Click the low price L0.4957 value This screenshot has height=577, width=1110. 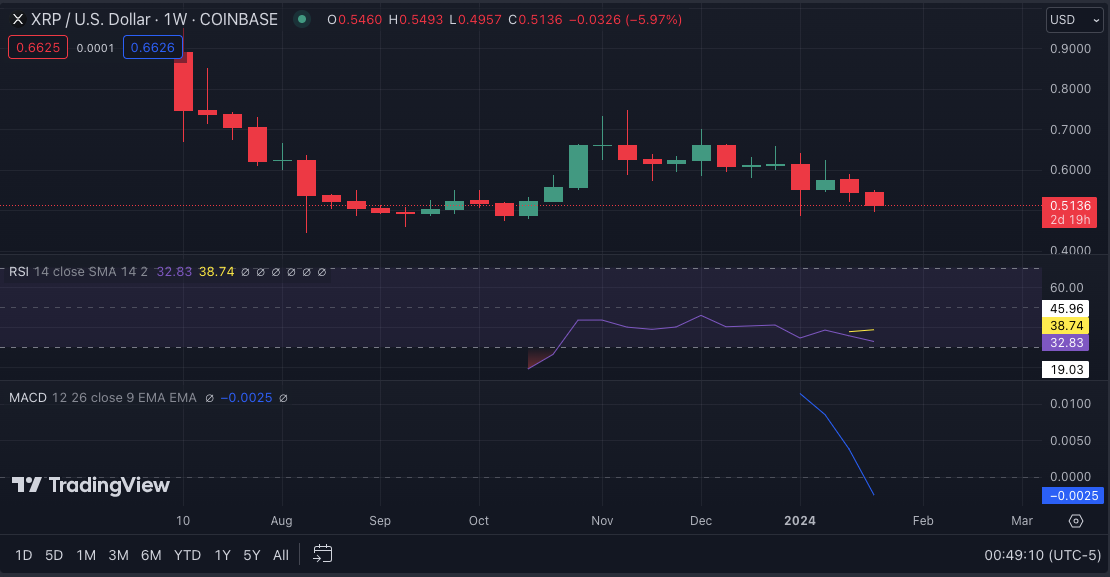click(476, 20)
